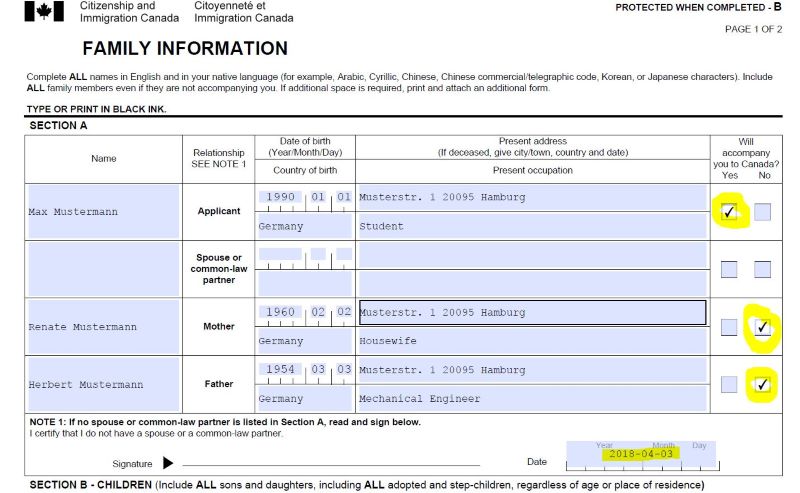Screen dimensions: 800x493
Task: Click the Father relationship label
Action: pyautogui.click(x=218, y=384)
